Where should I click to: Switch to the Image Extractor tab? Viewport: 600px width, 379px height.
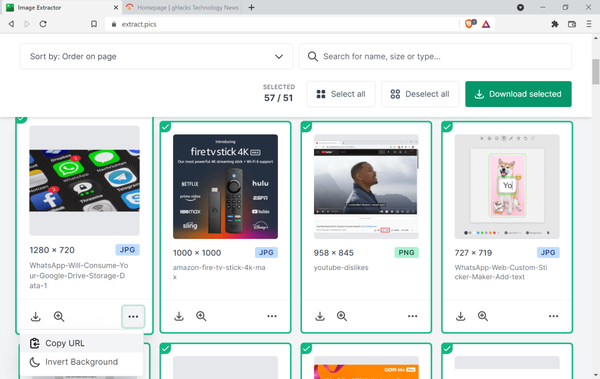point(61,7)
